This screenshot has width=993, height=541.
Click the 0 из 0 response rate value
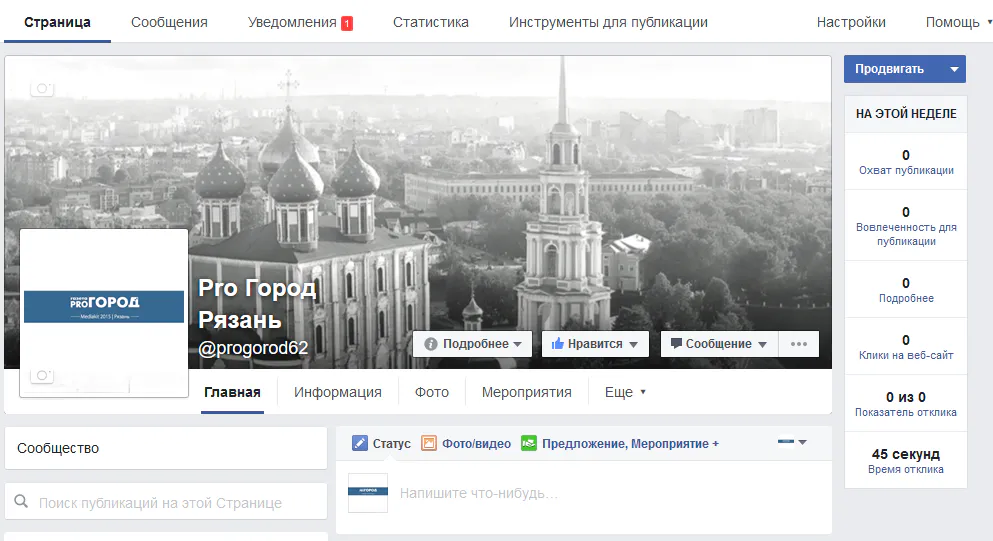click(x=906, y=397)
